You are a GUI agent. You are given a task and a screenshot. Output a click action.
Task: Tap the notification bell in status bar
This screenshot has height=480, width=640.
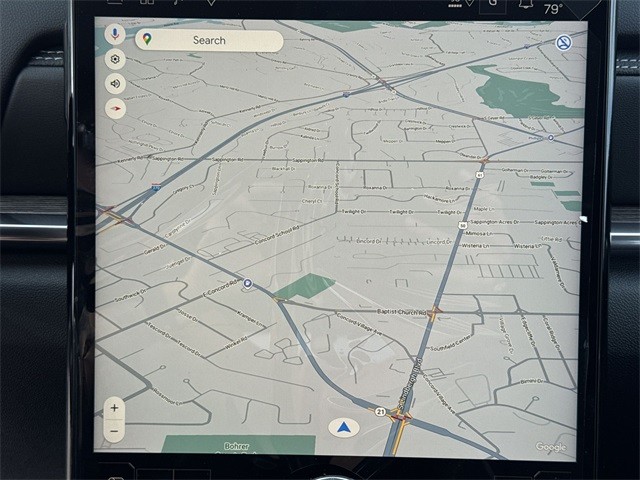(525, 5)
